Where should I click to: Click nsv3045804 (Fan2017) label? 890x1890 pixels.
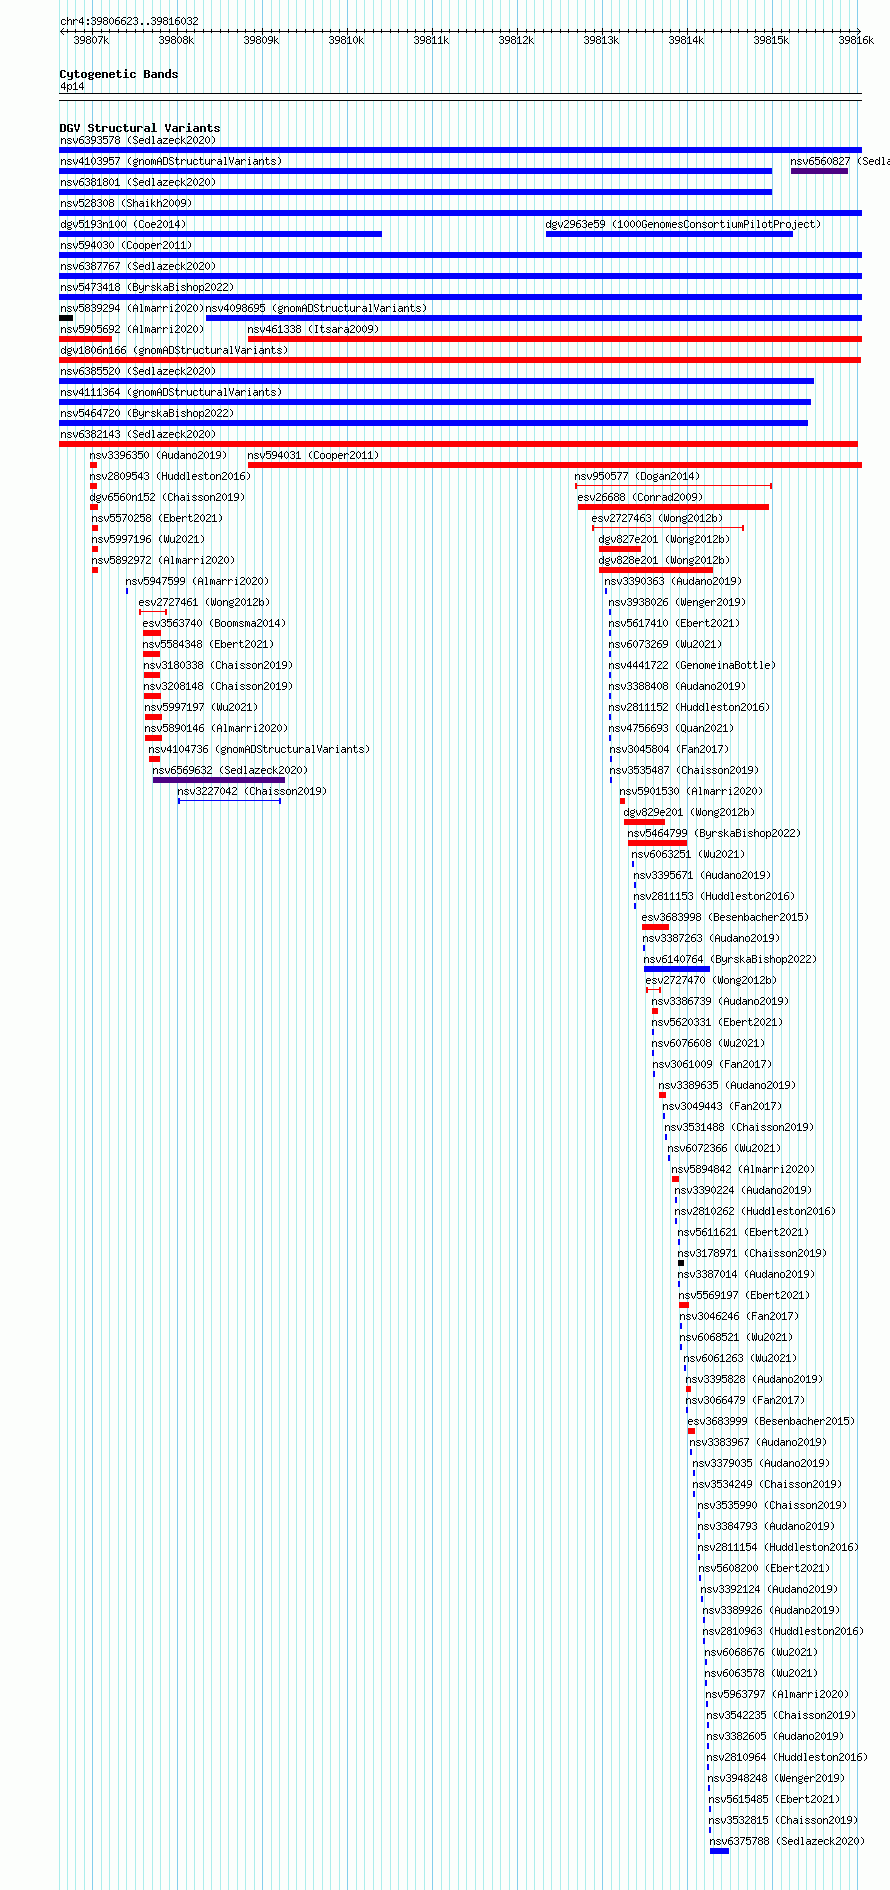click(669, 750)
